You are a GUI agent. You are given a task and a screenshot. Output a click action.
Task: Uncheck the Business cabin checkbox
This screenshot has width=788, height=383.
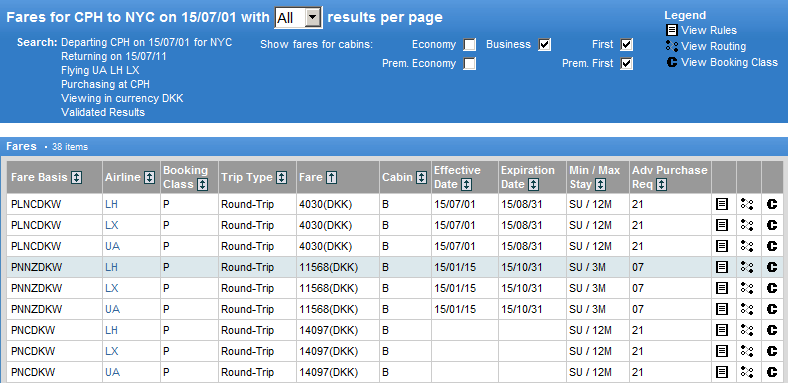pos(545,45)
